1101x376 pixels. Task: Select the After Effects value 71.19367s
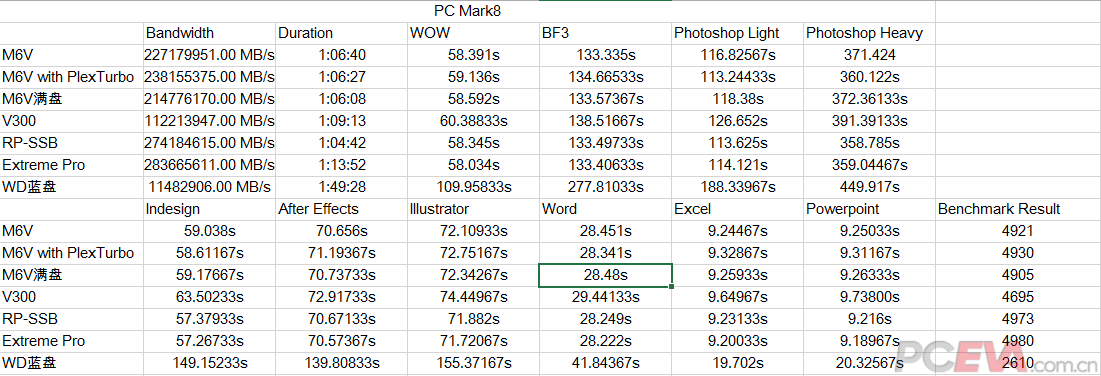click(341, 253)
